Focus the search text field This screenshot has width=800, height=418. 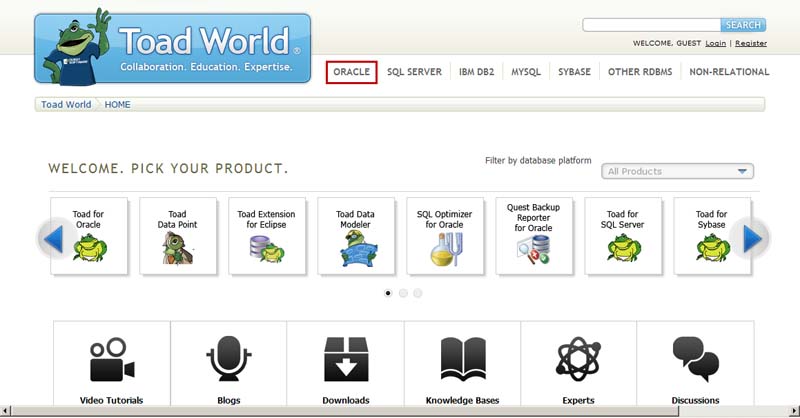click(651, 25)
